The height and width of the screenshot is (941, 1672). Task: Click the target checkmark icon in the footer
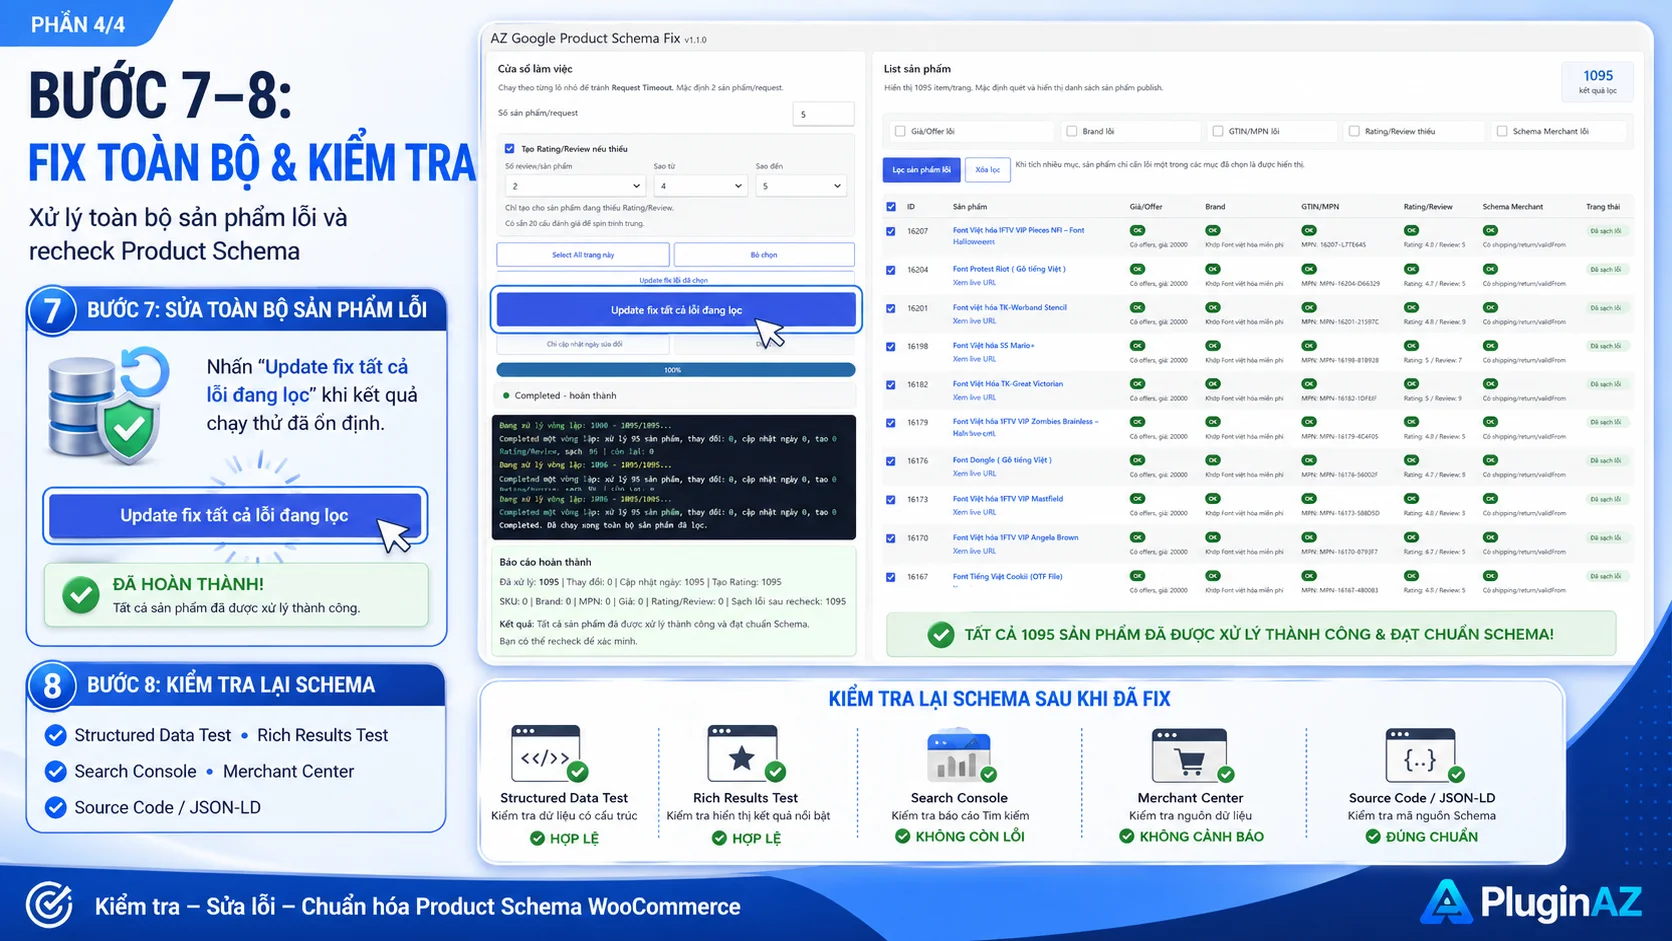tap(49, 906)
